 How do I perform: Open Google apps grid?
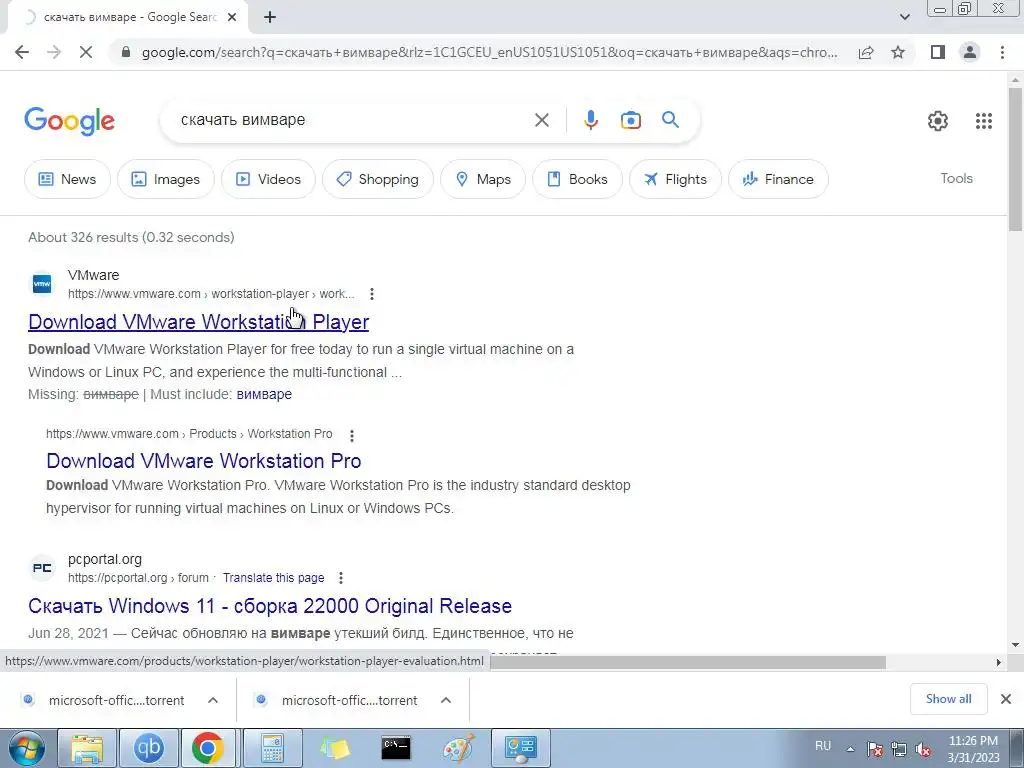coord(984,121)
